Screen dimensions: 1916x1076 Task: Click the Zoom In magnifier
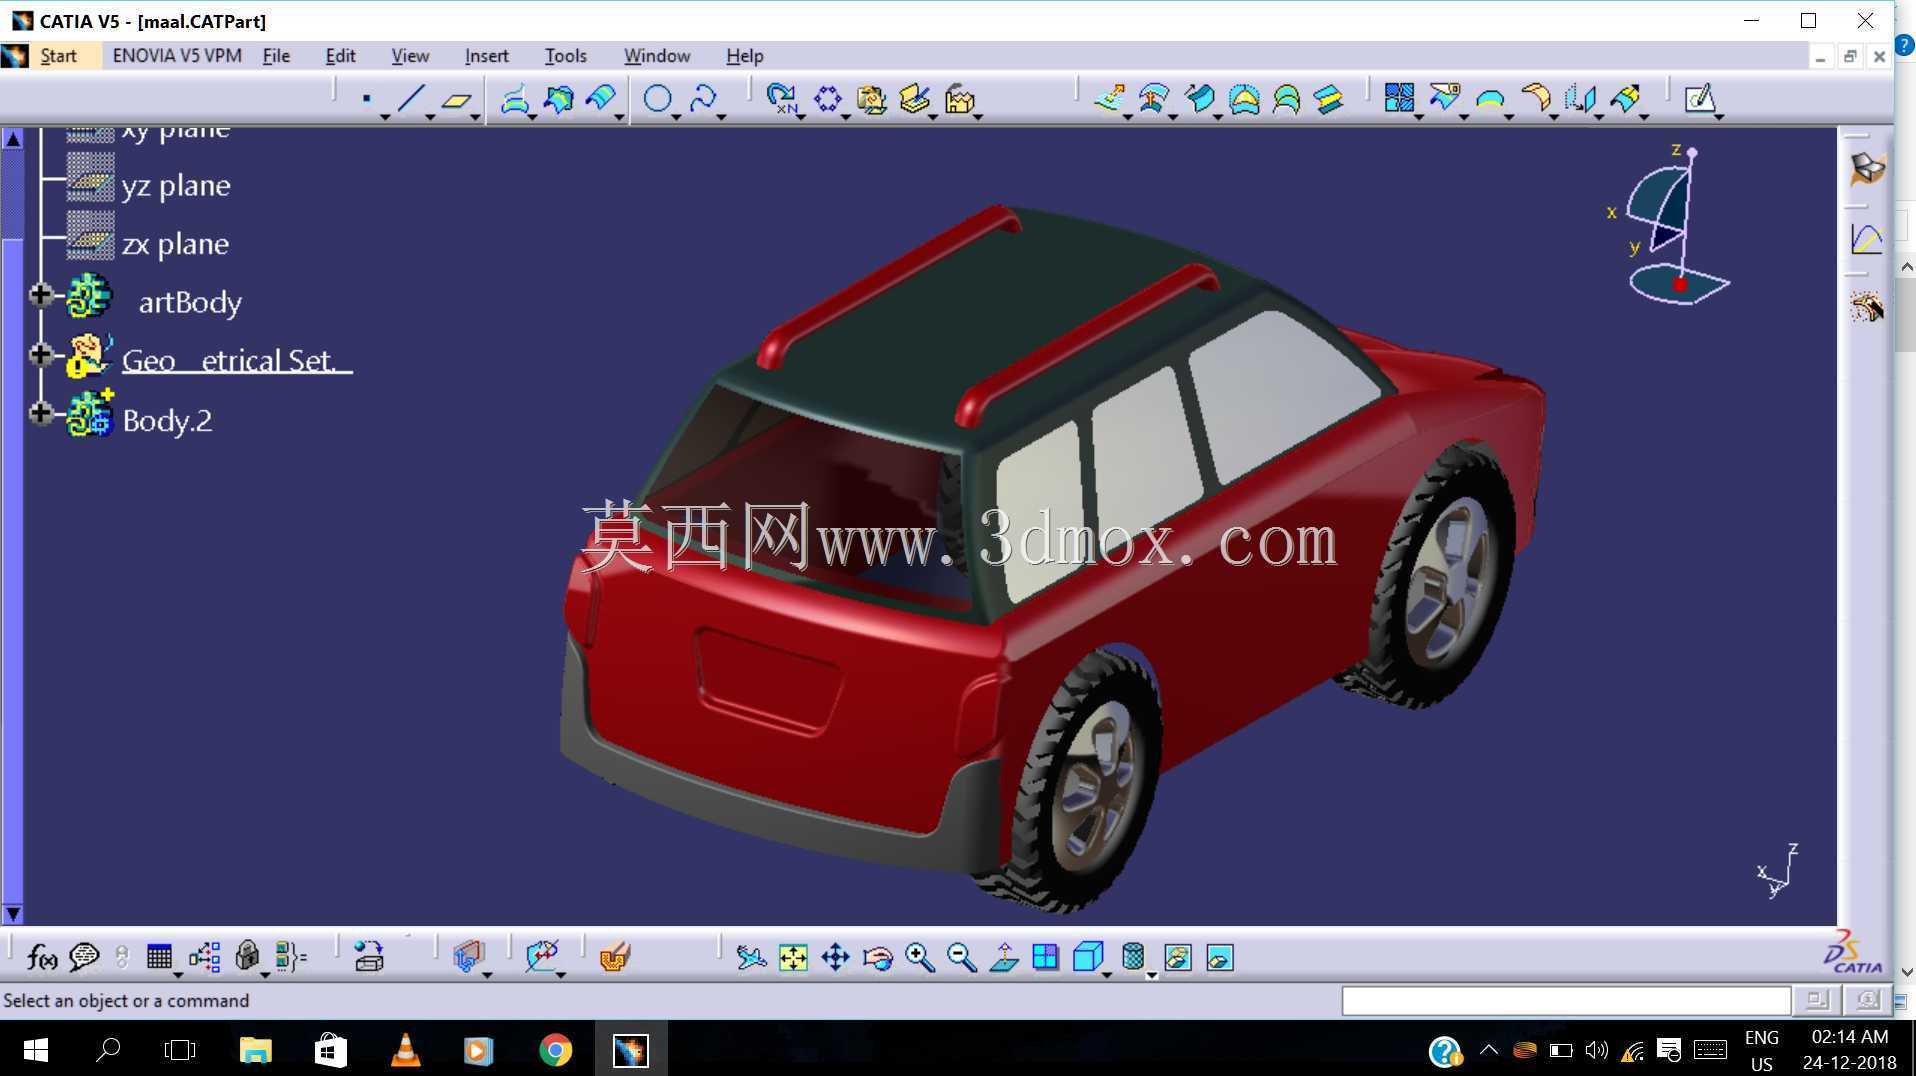click(920, 957)
